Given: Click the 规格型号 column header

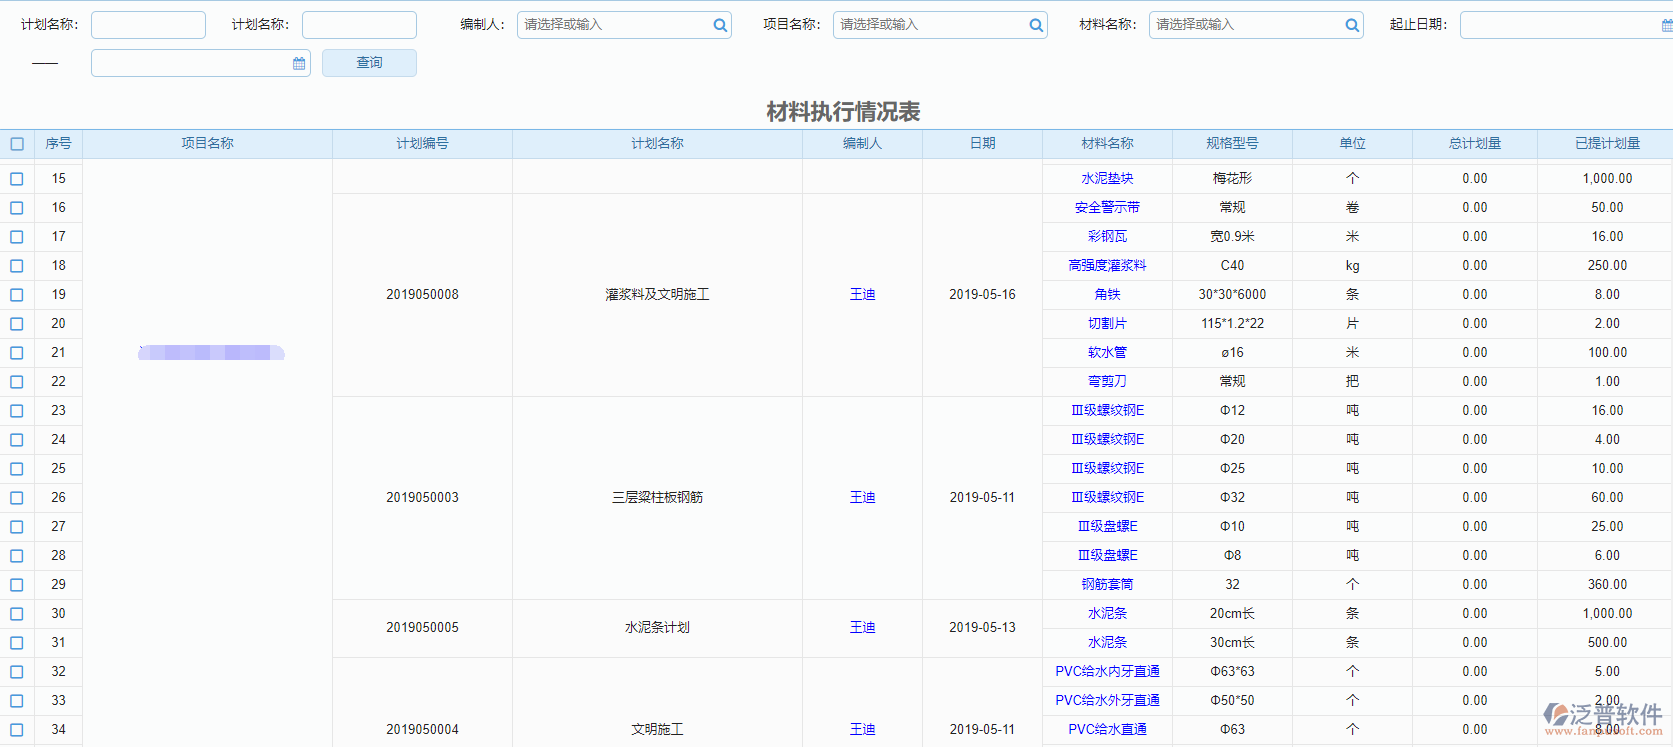Looking at the screenshot, I should coord(1232,144).
